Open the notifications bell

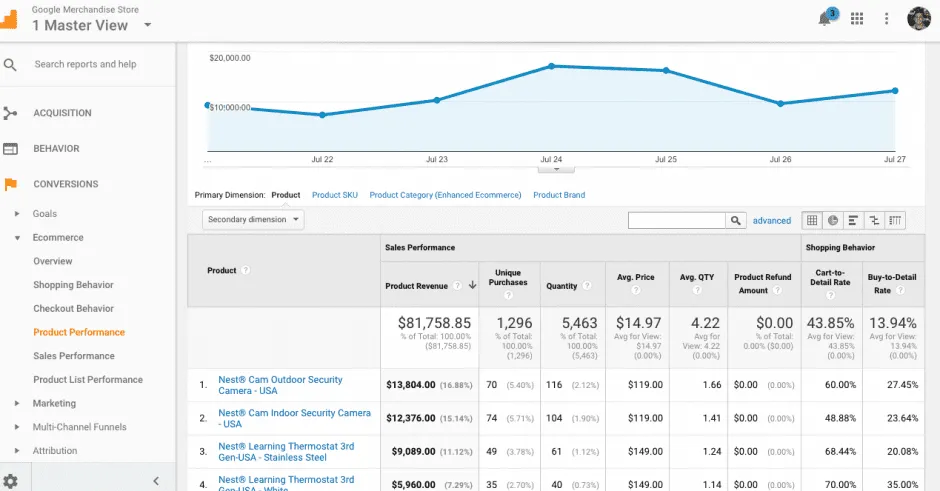[x=825, y=19]
